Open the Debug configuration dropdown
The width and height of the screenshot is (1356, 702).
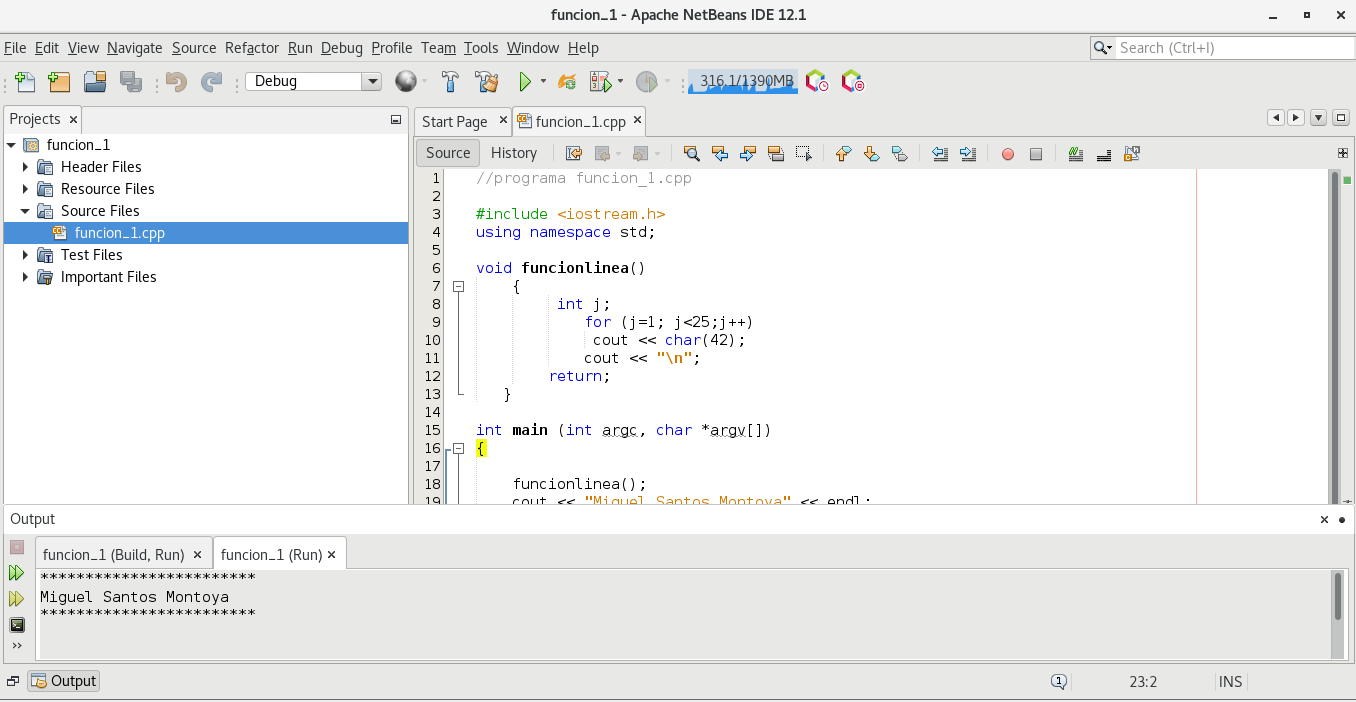coord(371,82)
